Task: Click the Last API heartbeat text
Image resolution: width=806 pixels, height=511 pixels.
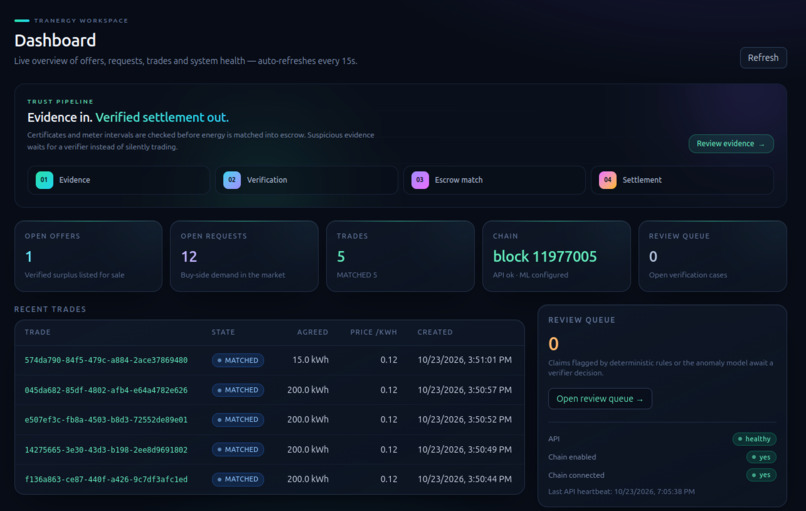Action: coord(621,491)
